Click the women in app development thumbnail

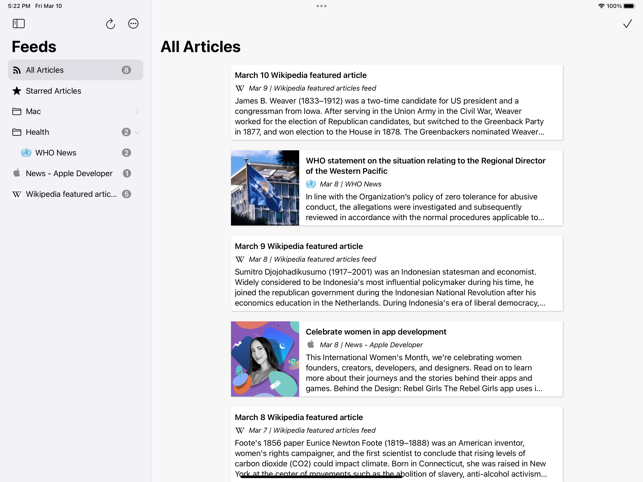pos(265,359)
